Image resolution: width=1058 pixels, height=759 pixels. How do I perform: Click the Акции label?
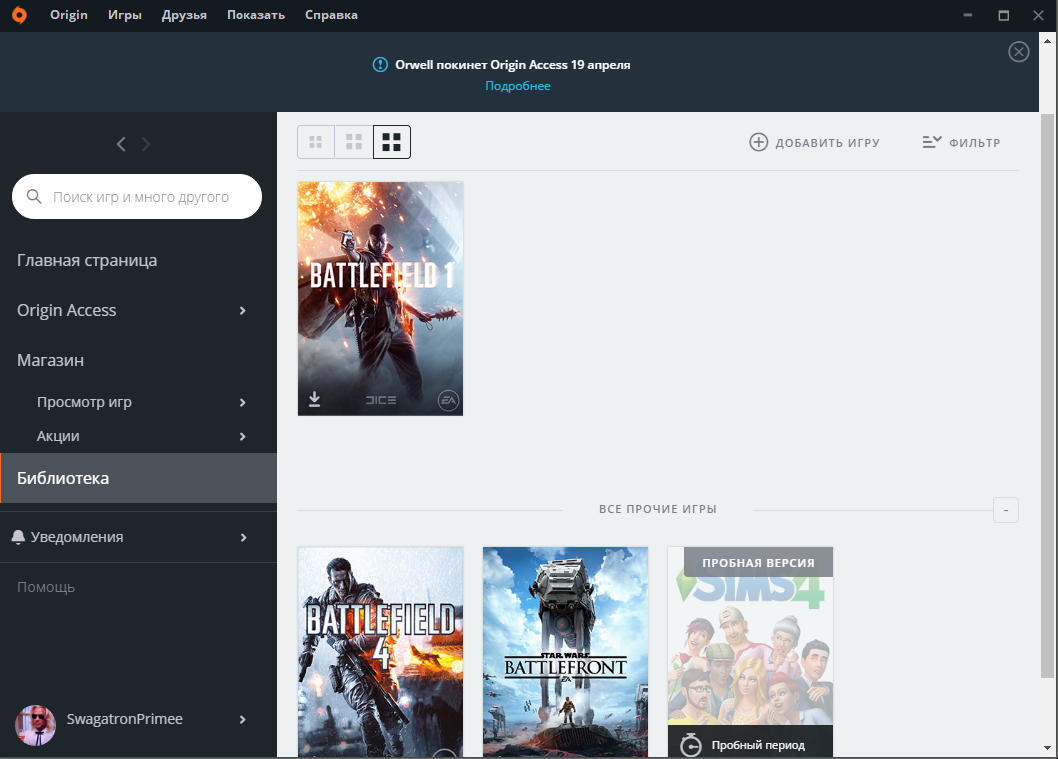point(58,437)
